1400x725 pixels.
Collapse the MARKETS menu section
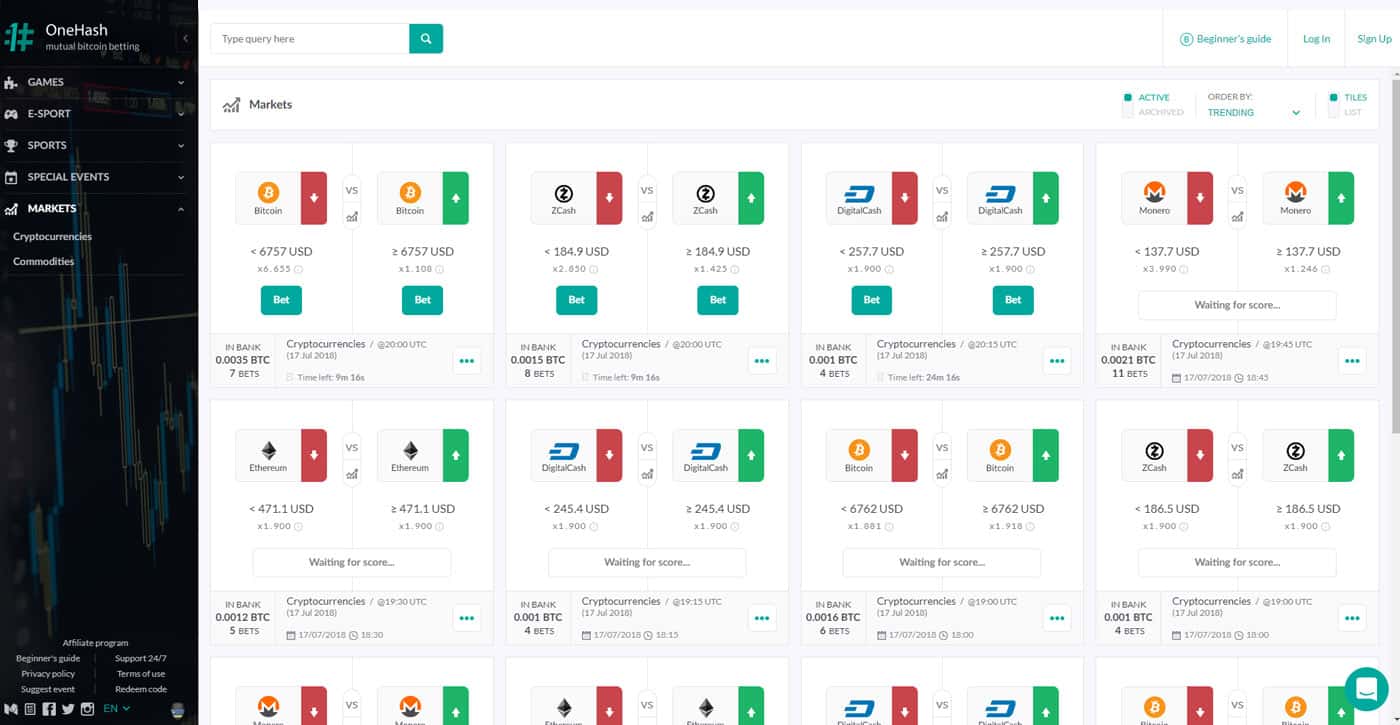point(94,208)
